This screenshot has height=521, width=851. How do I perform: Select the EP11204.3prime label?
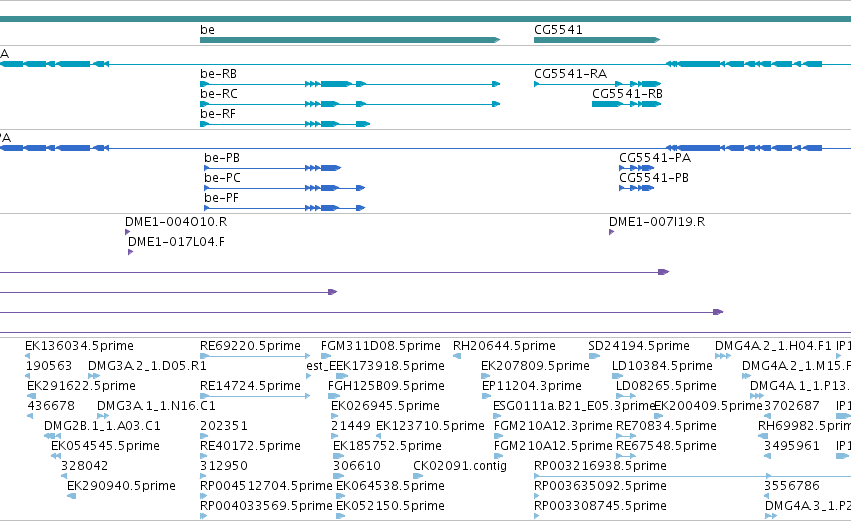(532, 386)
